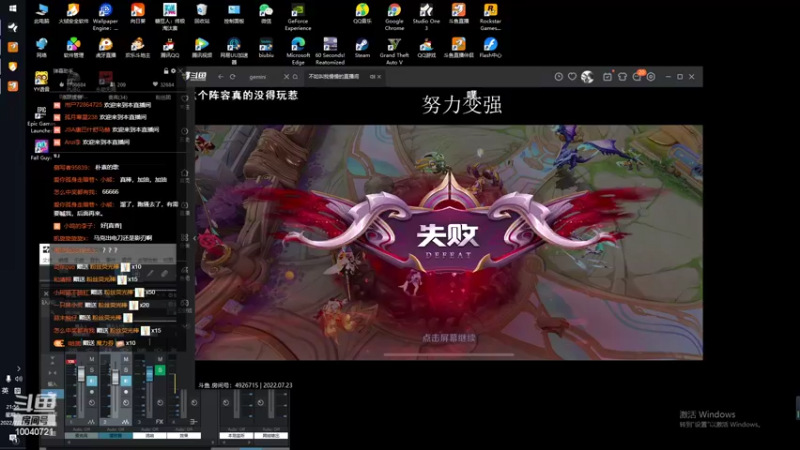Open the shirt skin icon in Douyu
800x450 pixels.
[622, 77]
